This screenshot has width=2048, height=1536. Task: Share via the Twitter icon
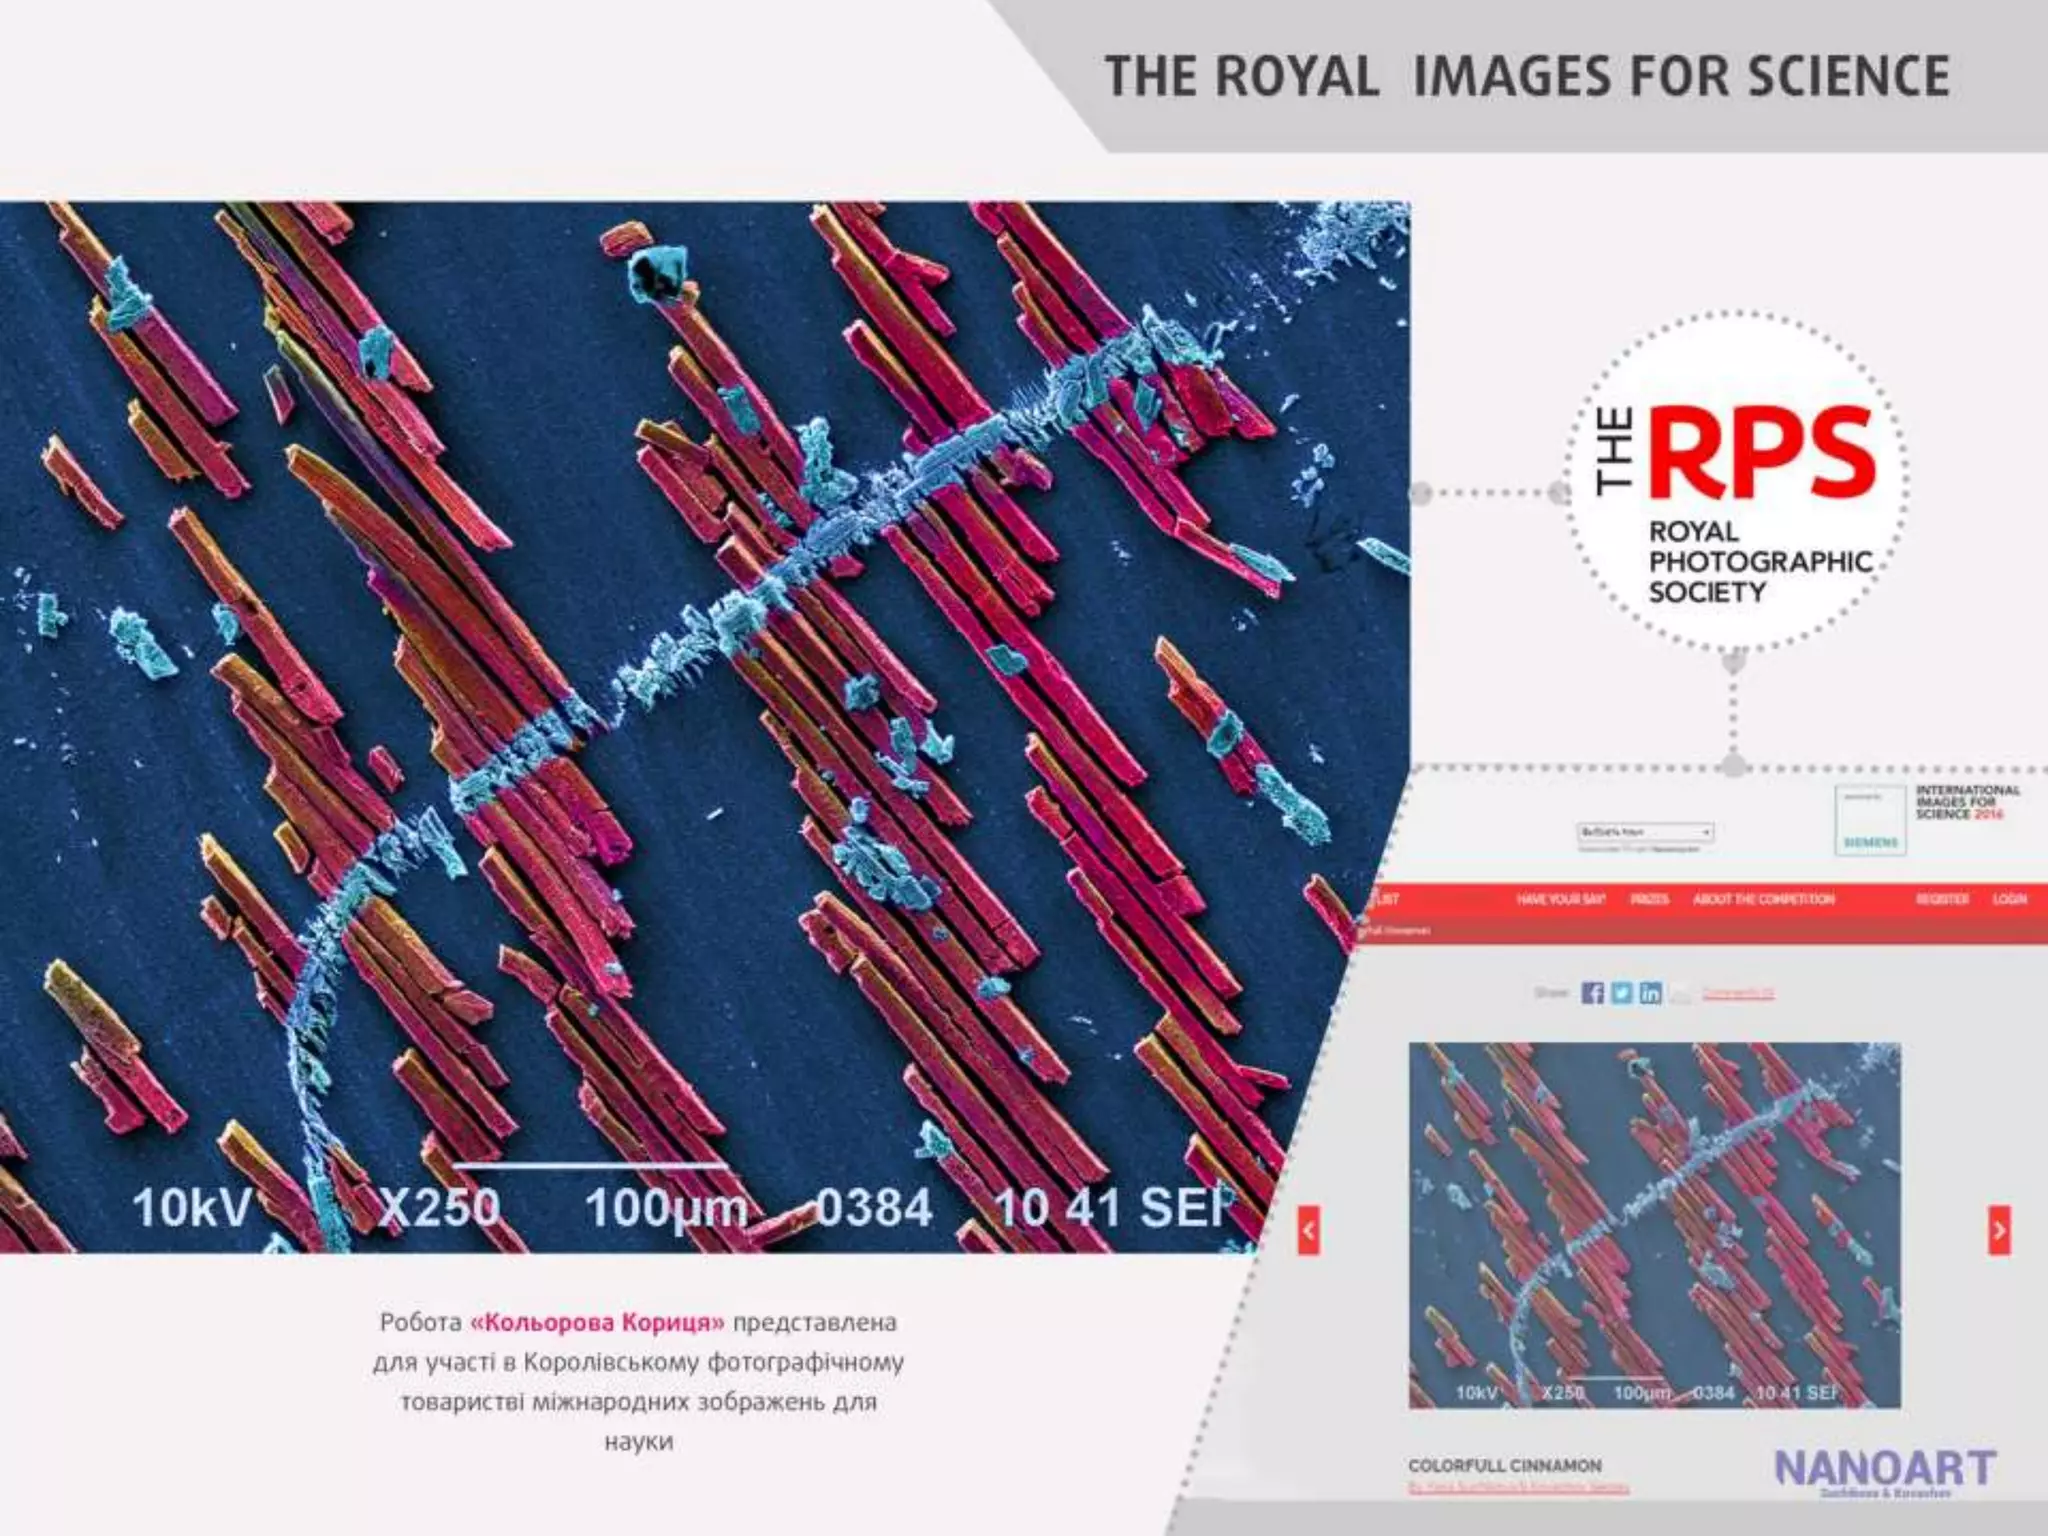tap(1622, 992)
